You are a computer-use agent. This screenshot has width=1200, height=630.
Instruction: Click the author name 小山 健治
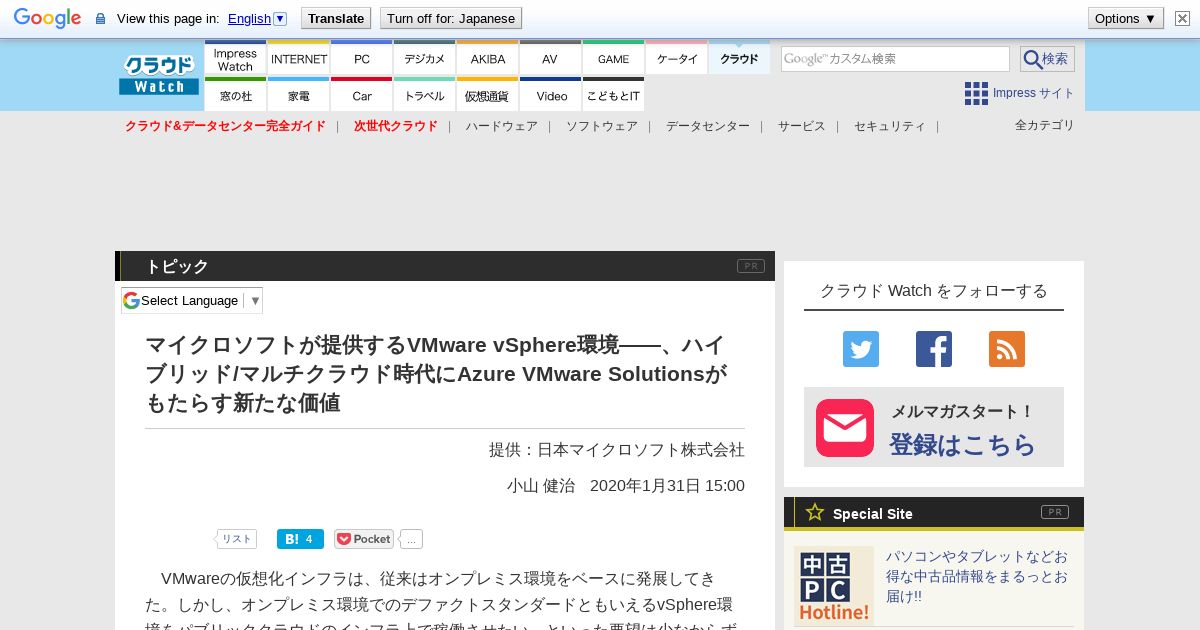pos(541,485)
